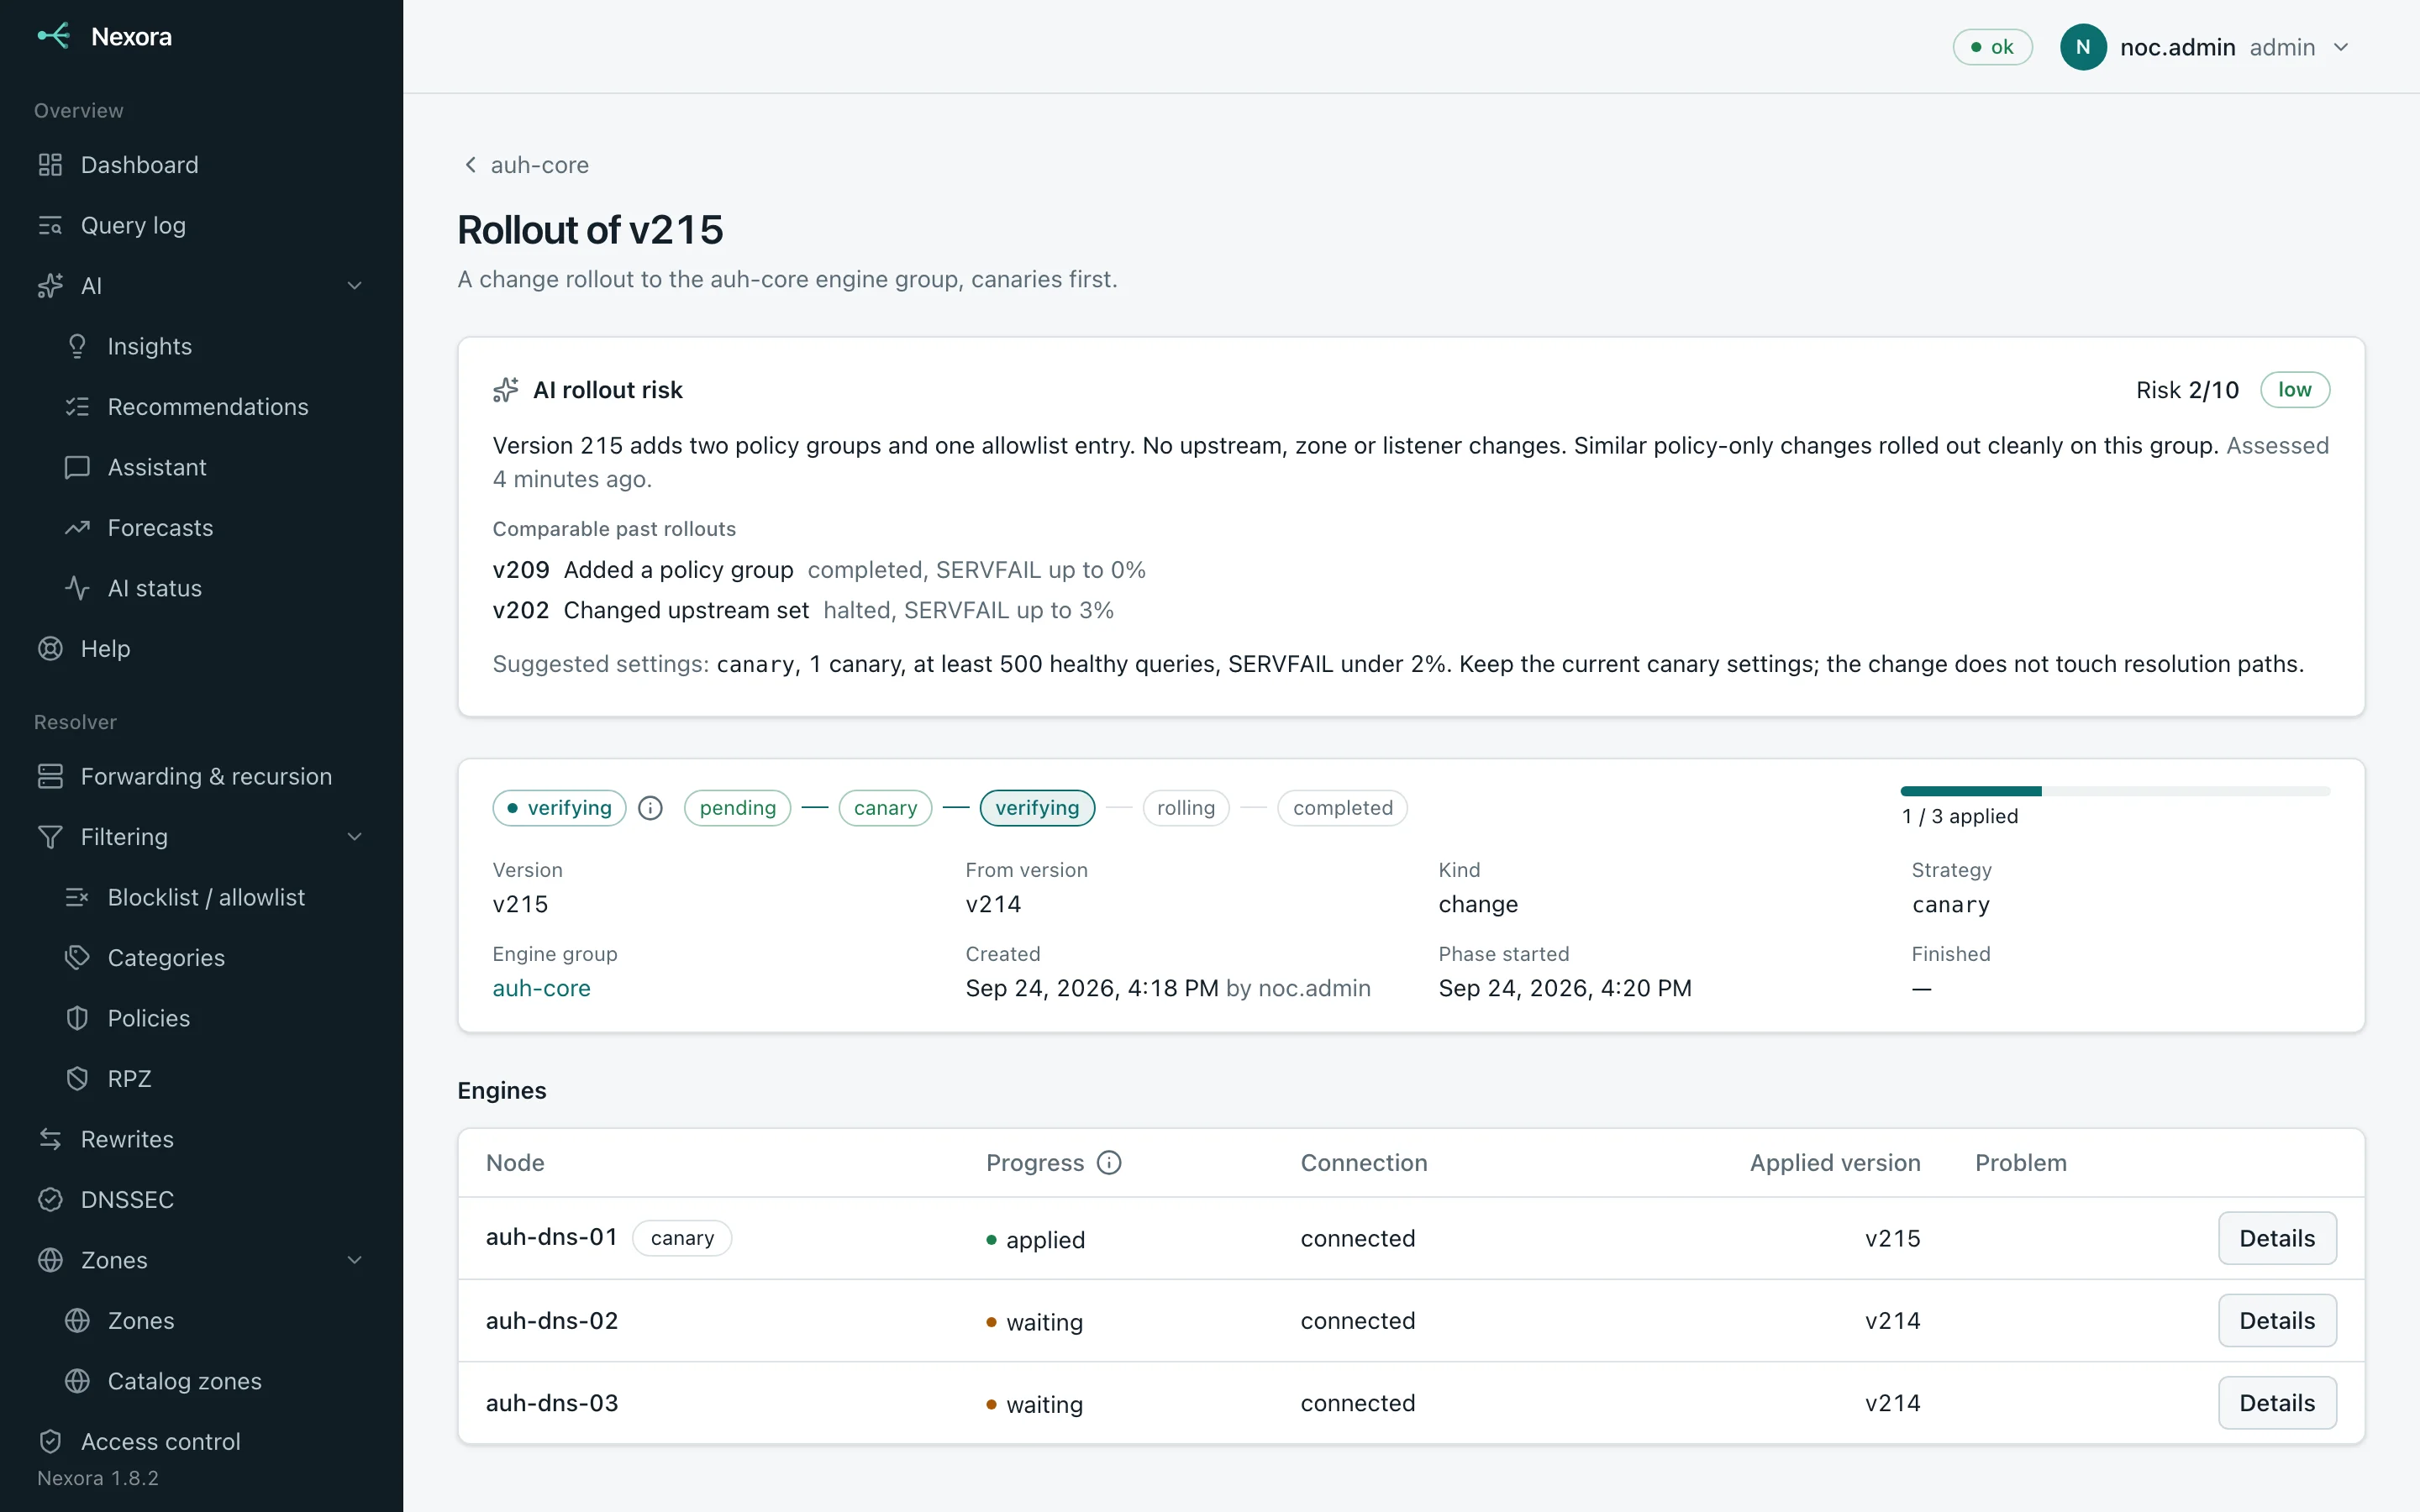2420x1512 pixels.
Task: Click the rolling phase step
Action: tap(1185, 808)
